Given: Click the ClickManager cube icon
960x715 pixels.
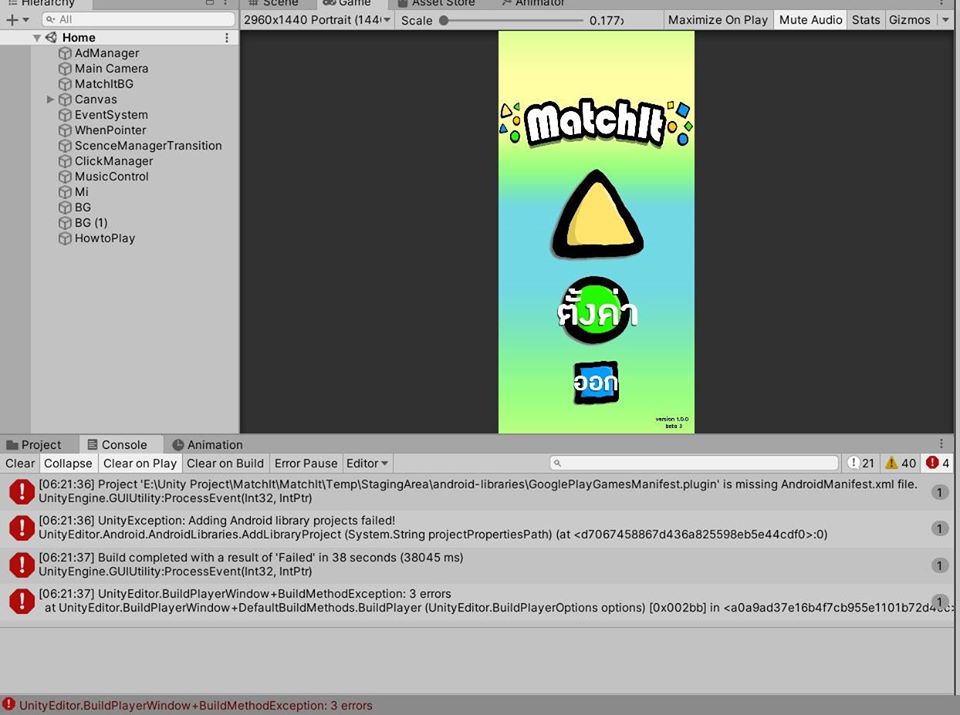Looking at the screenshot, I should click(x=65, y=161).
